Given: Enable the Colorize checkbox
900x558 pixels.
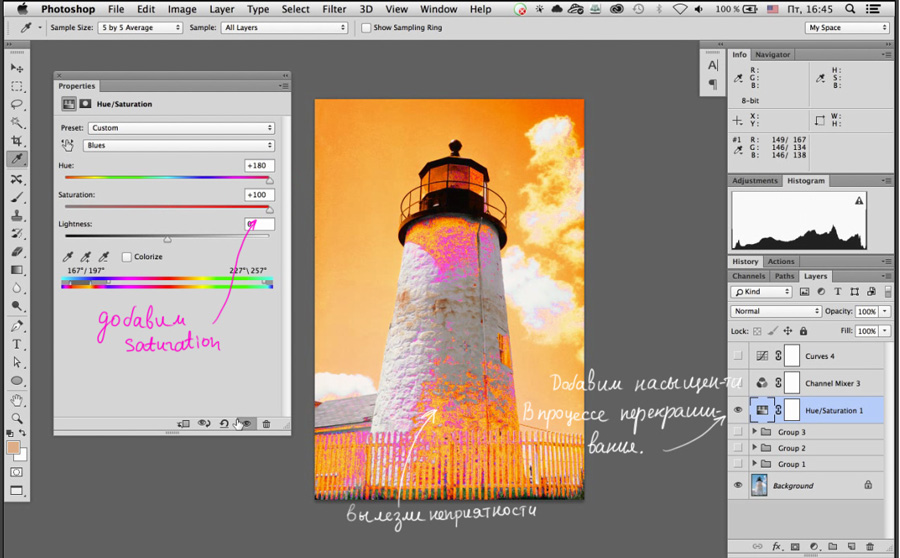Looking at the screenshot, I should (x=127, y=257).
